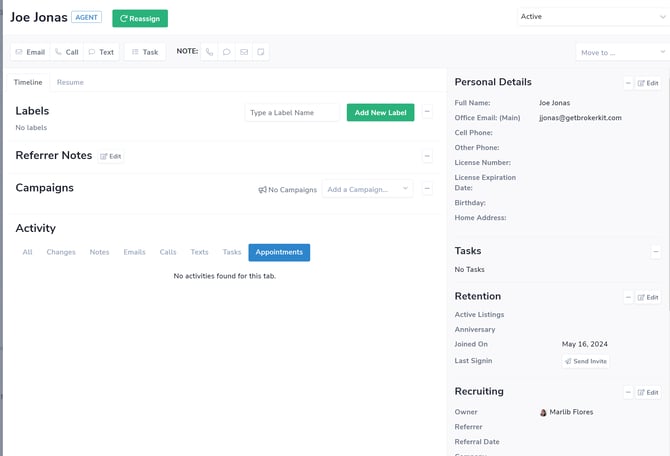The image size is (670, 456).
Task: Open the 'Add a Campaign' dropdown
Action: pyautogui.click(x=367, y=189)
